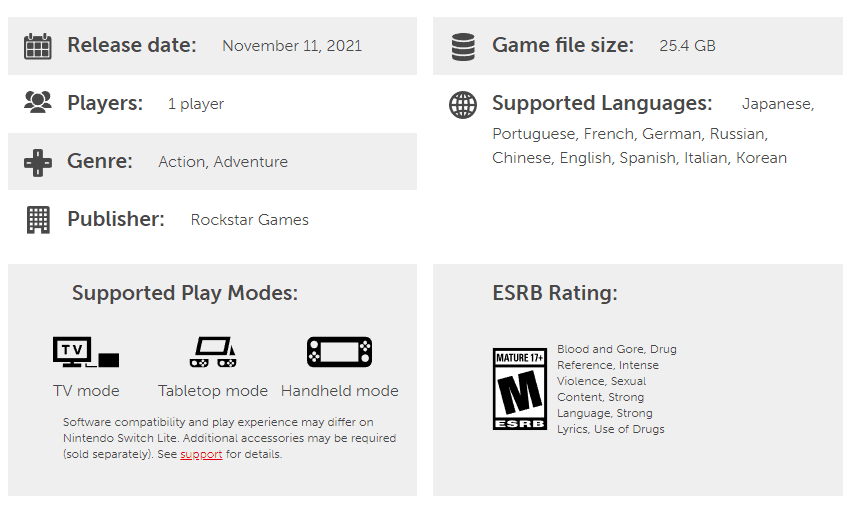
Task: Click the calendar icon beside Release date
Action: click(37, 46)
